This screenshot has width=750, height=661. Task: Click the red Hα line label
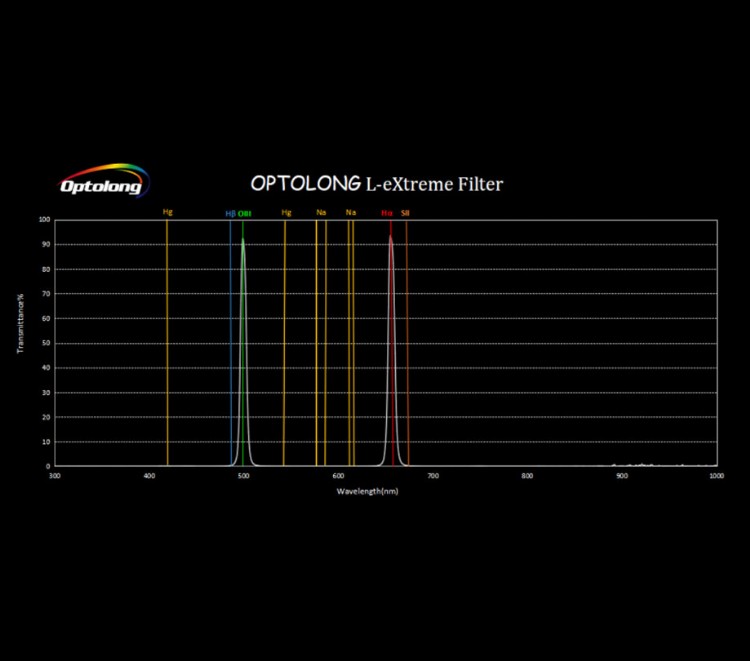387,213
